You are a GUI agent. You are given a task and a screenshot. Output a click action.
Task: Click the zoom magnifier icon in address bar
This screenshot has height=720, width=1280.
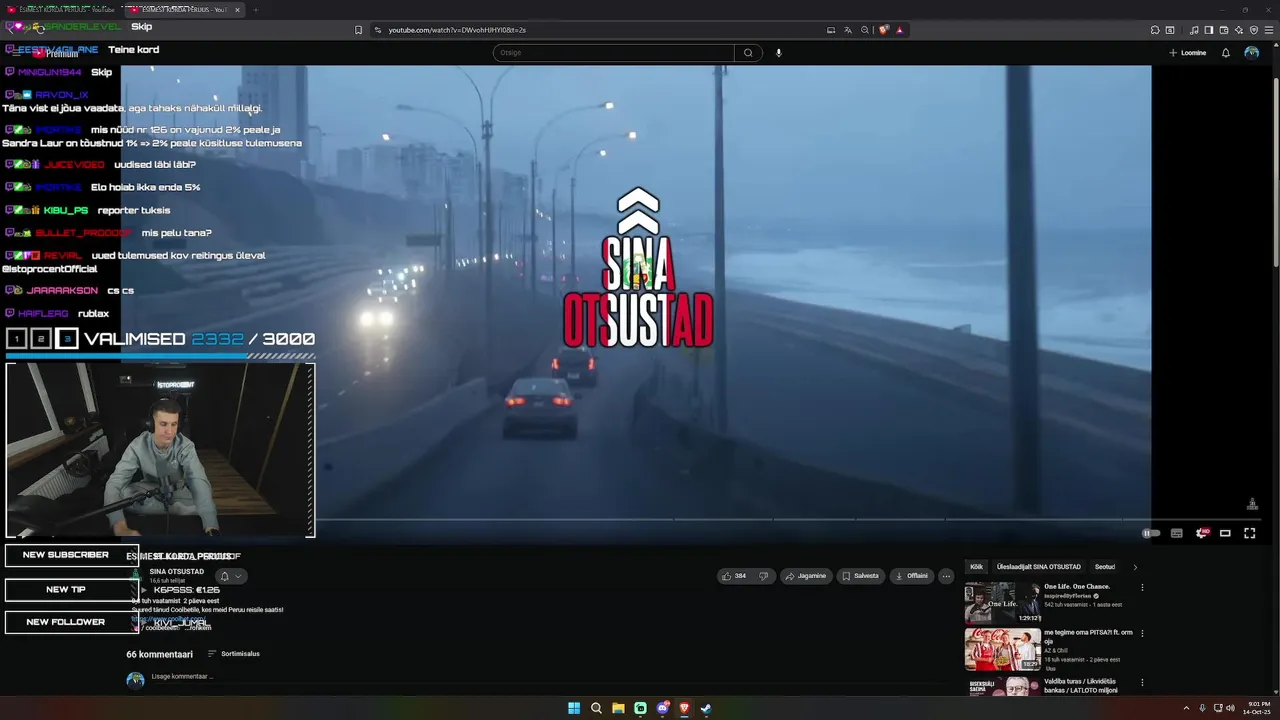[865, 30]
